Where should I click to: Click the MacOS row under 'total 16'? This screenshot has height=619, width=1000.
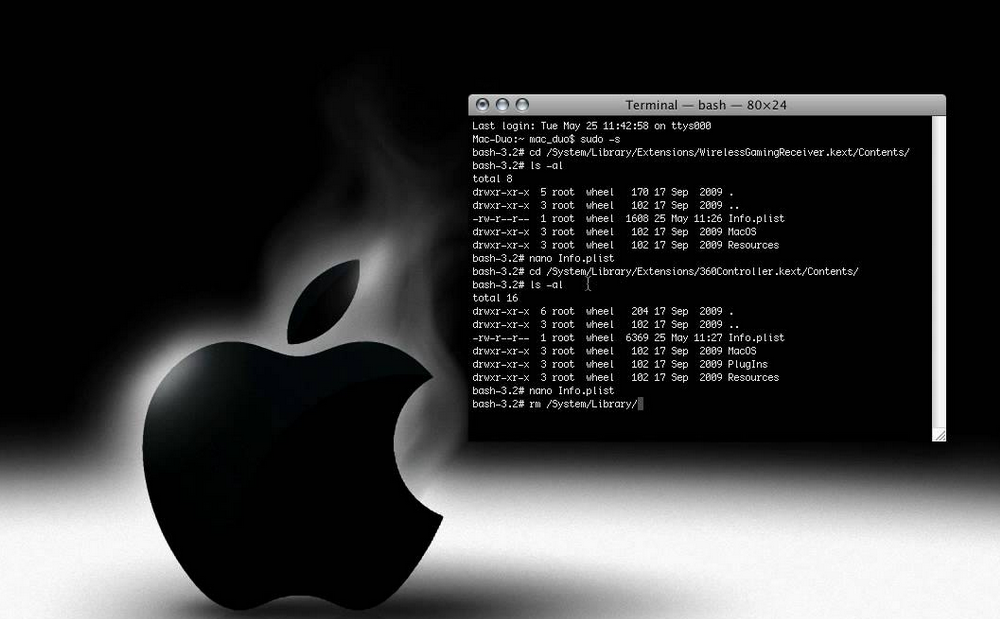point(614,351)
